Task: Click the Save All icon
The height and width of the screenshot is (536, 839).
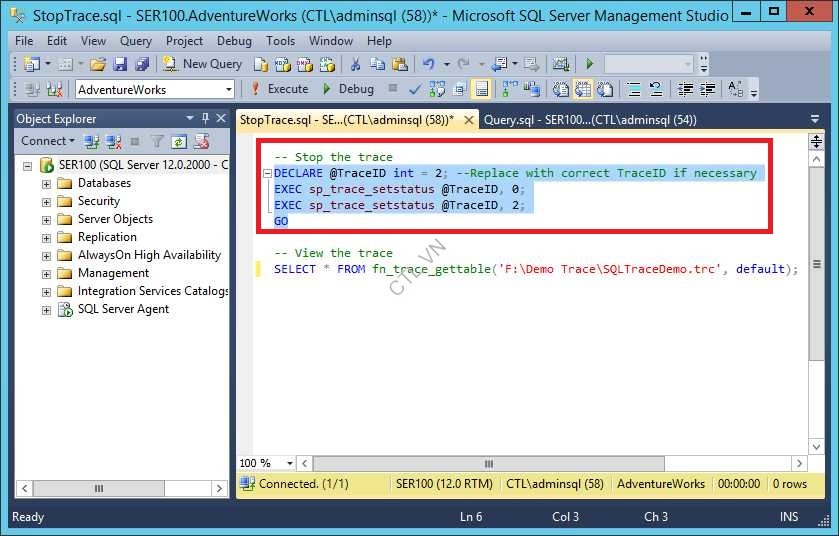Action: pyautogui.click(x=140, y=64)
